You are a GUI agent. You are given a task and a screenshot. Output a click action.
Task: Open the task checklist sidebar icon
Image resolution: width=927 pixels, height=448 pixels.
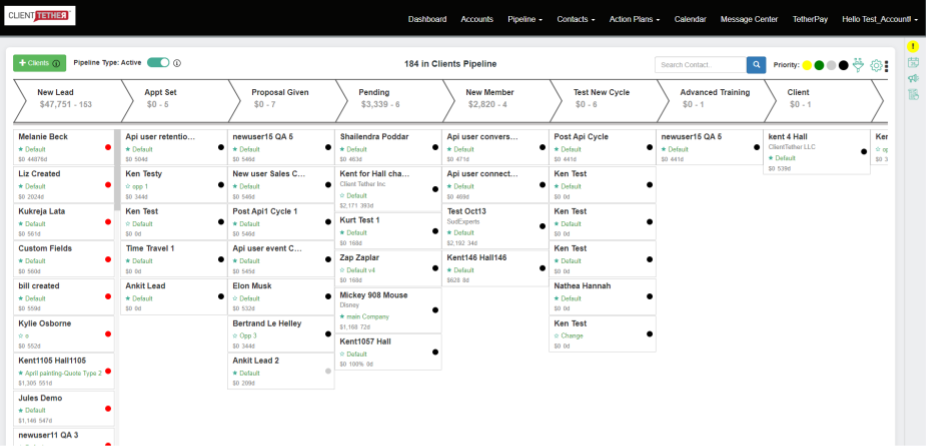[x=913, y=94]
